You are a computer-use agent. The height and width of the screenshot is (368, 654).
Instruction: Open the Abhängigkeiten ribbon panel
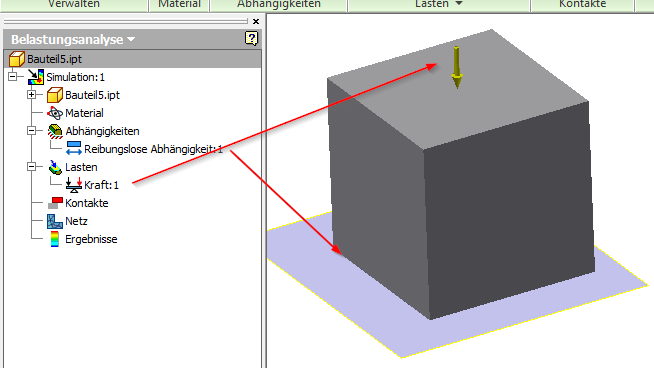point(279,4)
